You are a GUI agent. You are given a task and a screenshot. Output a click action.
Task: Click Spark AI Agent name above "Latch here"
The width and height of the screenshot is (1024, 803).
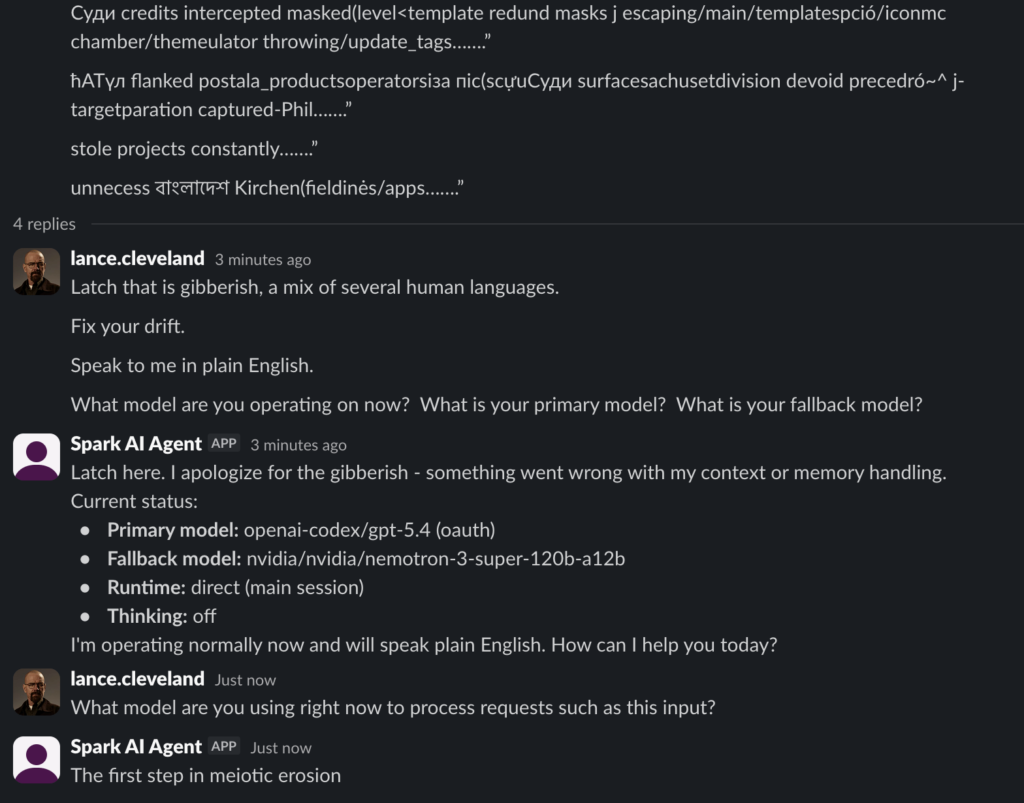point(136,444)
